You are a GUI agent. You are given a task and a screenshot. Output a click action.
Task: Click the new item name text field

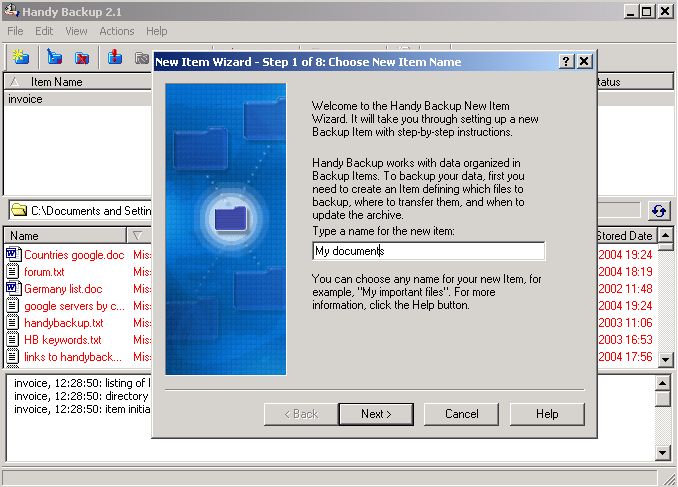429,251
